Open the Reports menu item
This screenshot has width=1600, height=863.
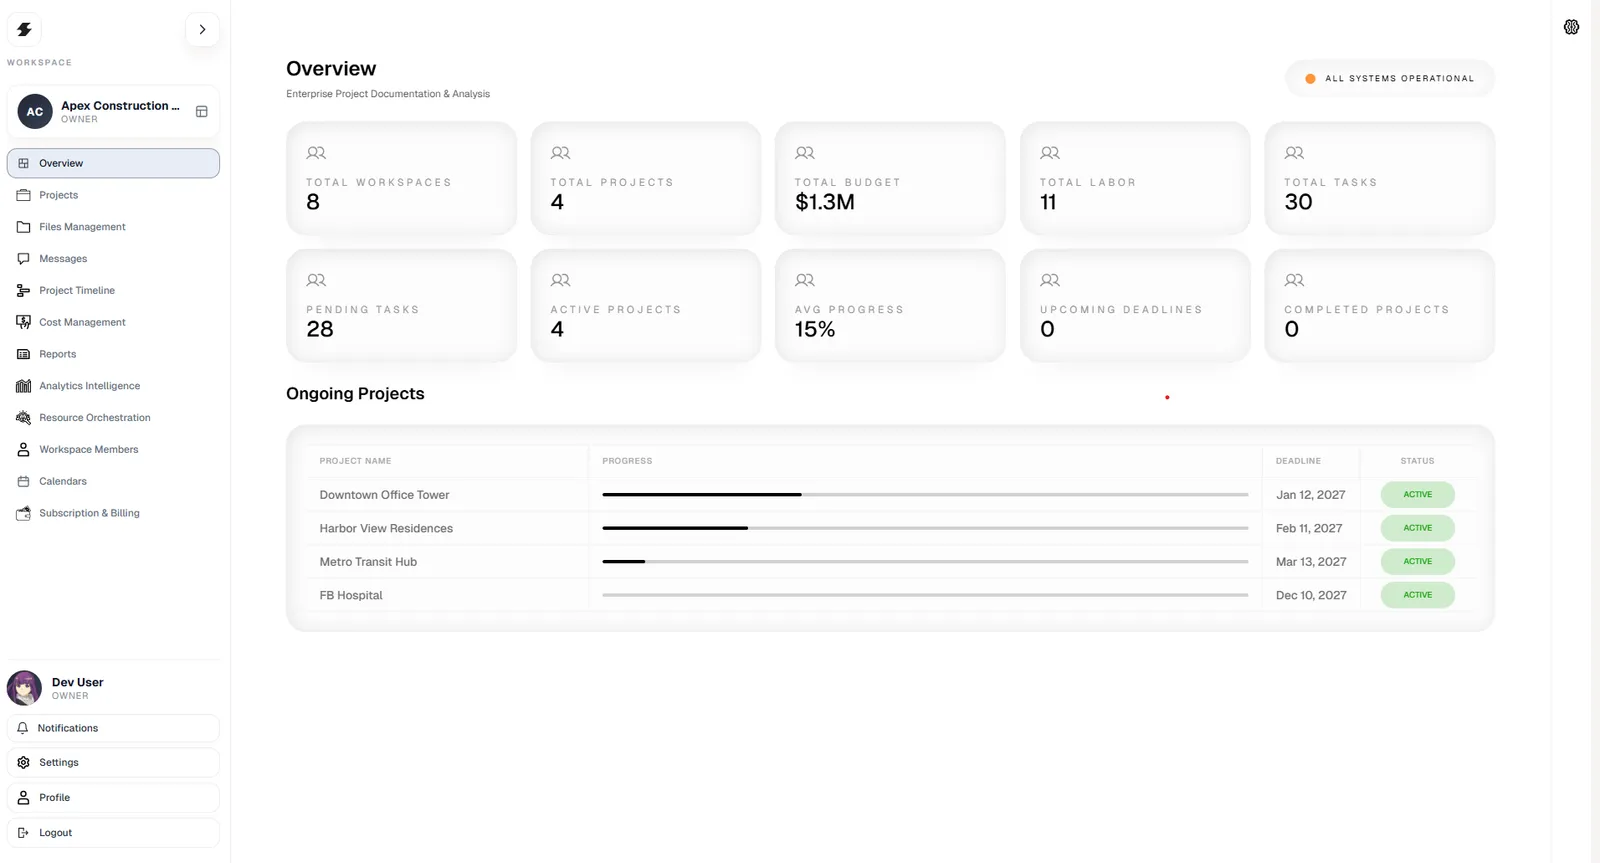(113, 354)
